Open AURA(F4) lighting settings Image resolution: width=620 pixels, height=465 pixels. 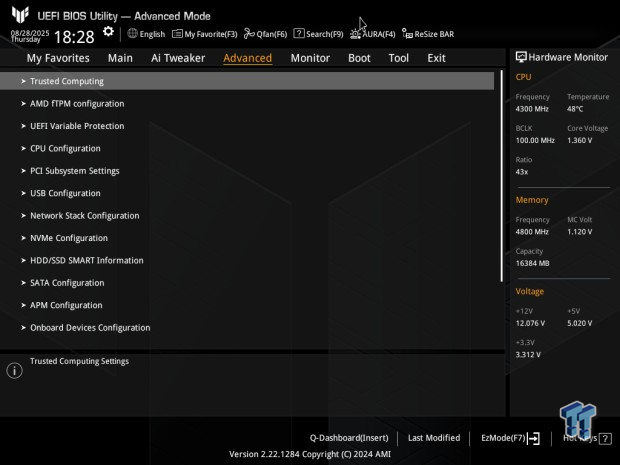coord(379,34)
